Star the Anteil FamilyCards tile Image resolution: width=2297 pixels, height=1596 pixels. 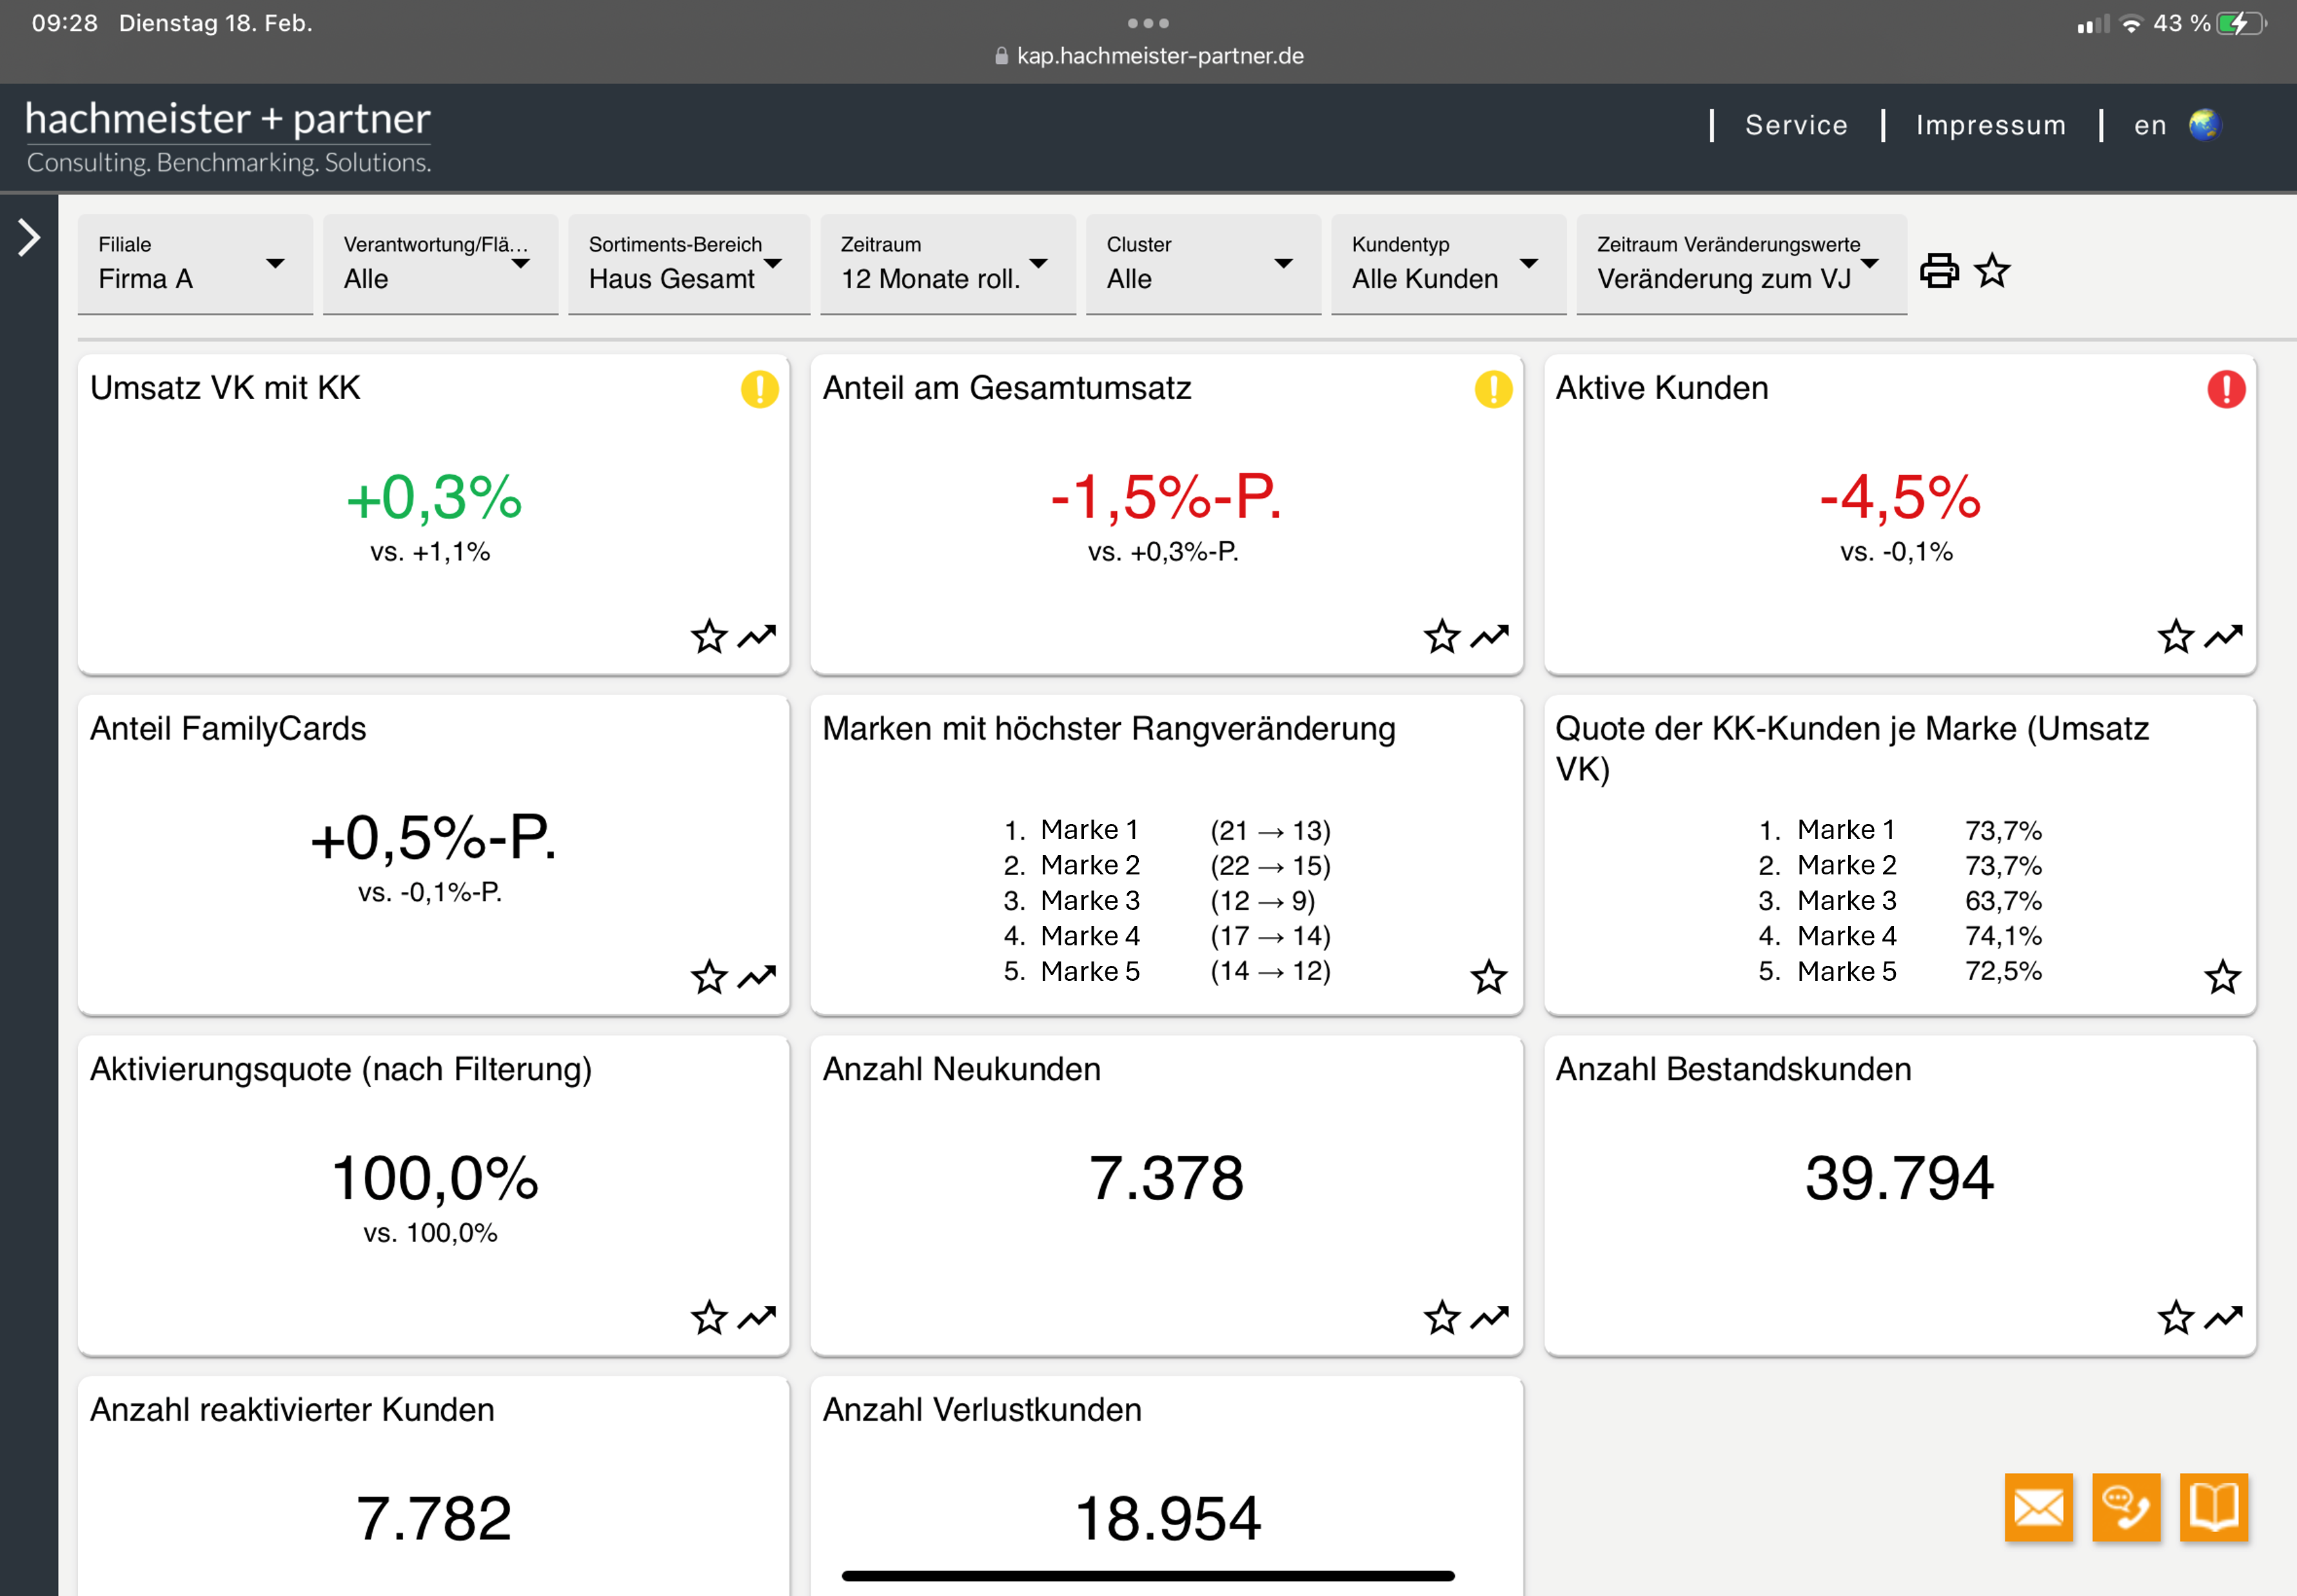click(709, 977)
